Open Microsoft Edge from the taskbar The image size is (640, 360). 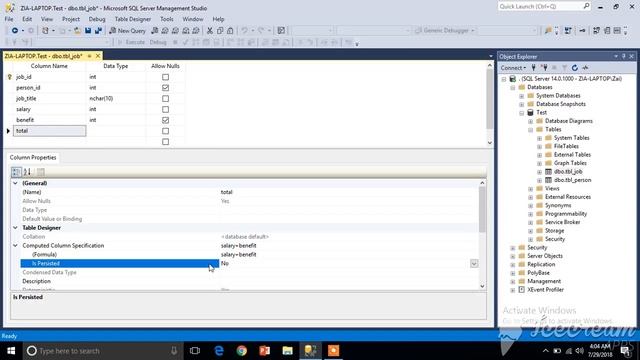click(x=219, y=351)
